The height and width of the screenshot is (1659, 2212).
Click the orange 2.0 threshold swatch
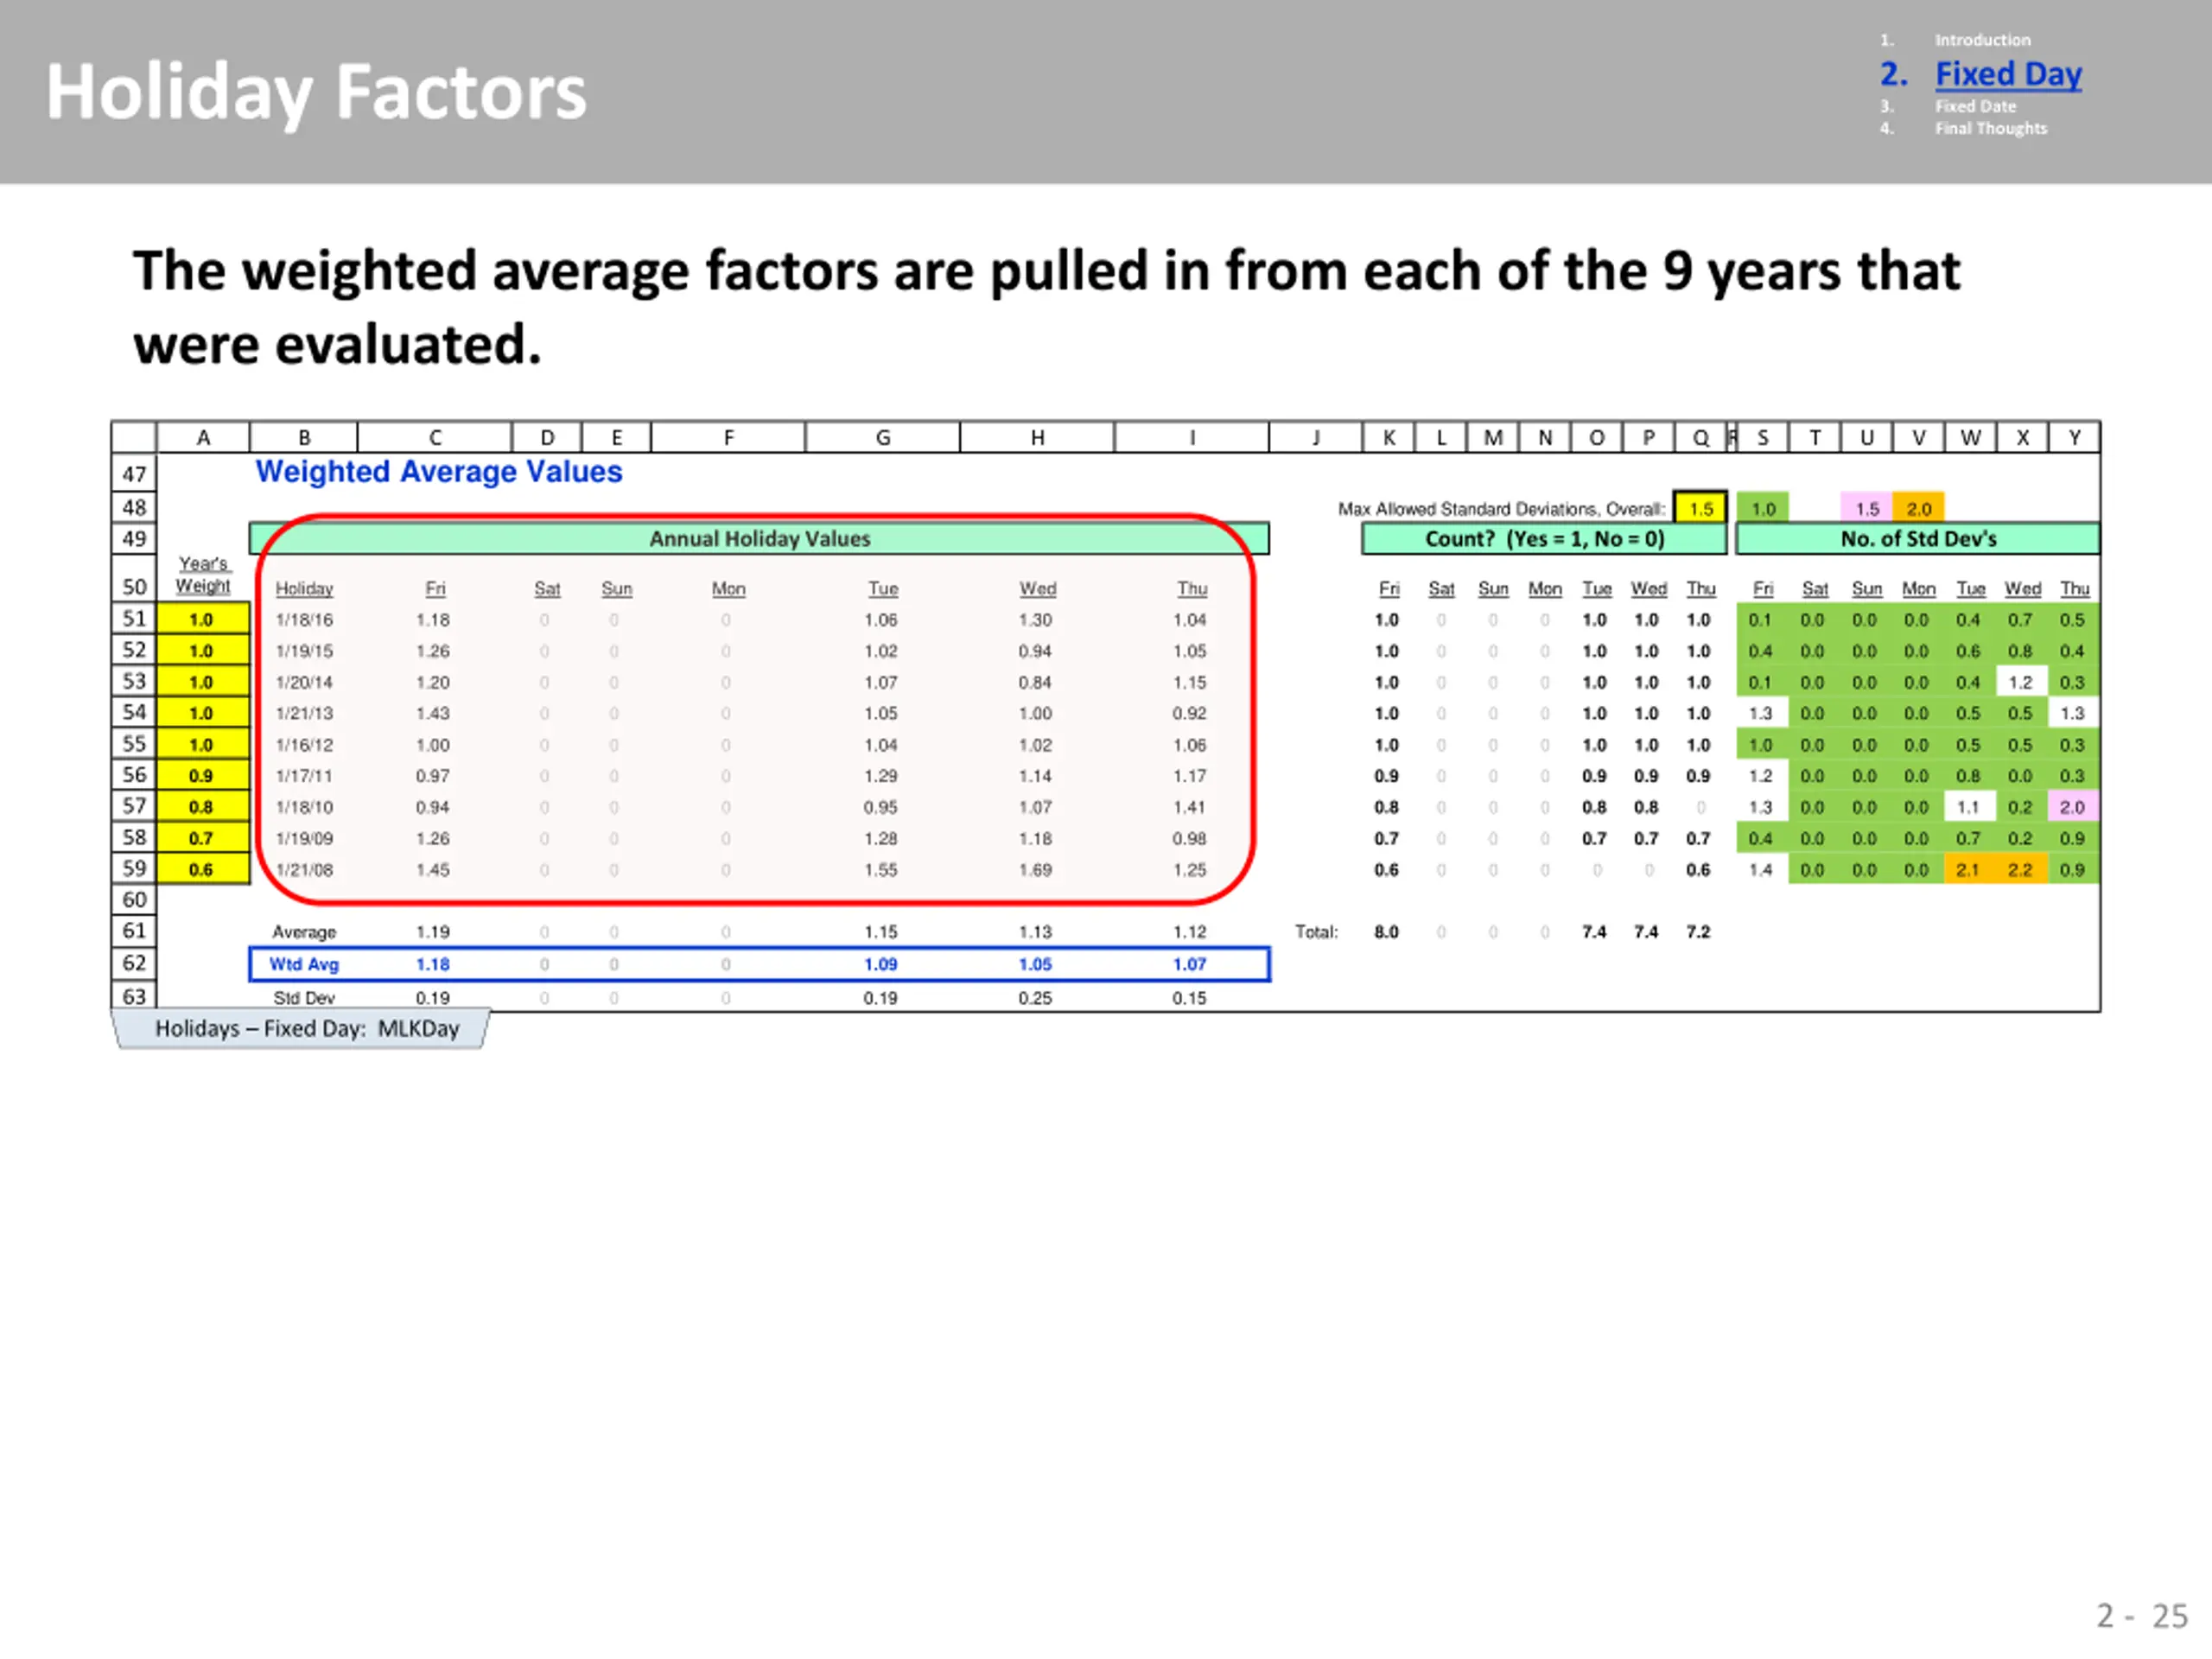[1919, 508]
